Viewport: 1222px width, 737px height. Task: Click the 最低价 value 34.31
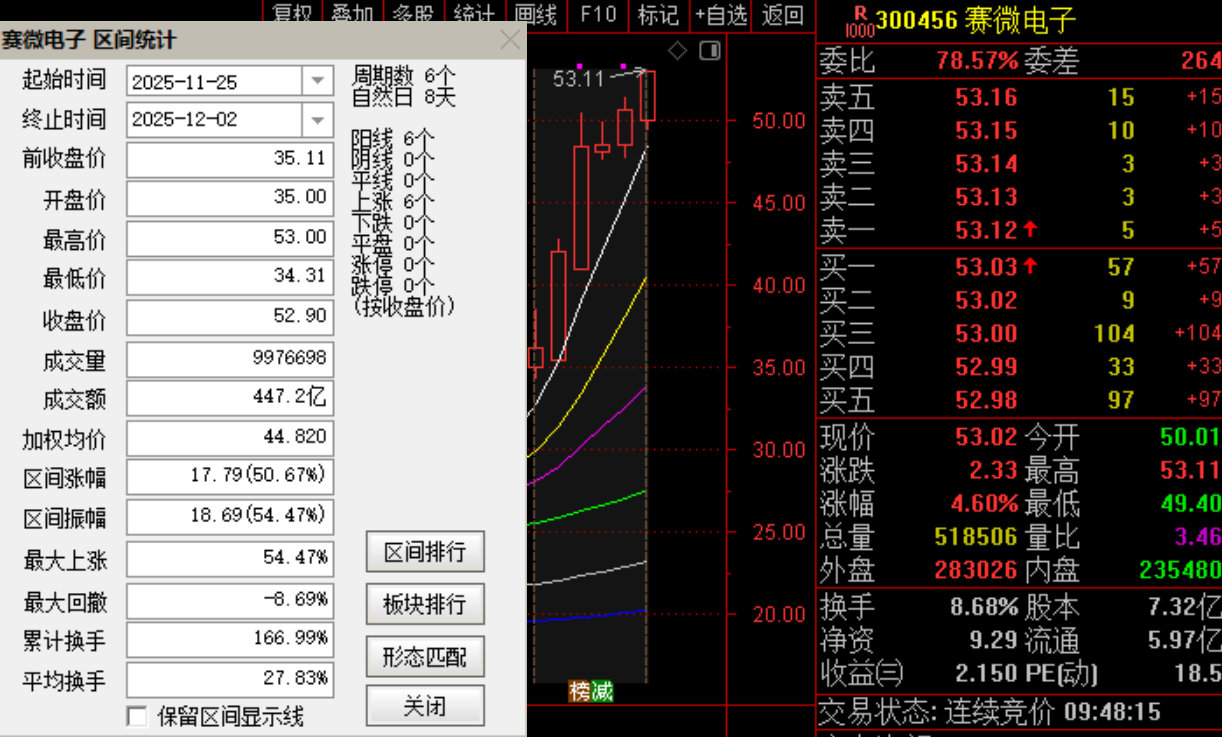click(x=230, y=277)
